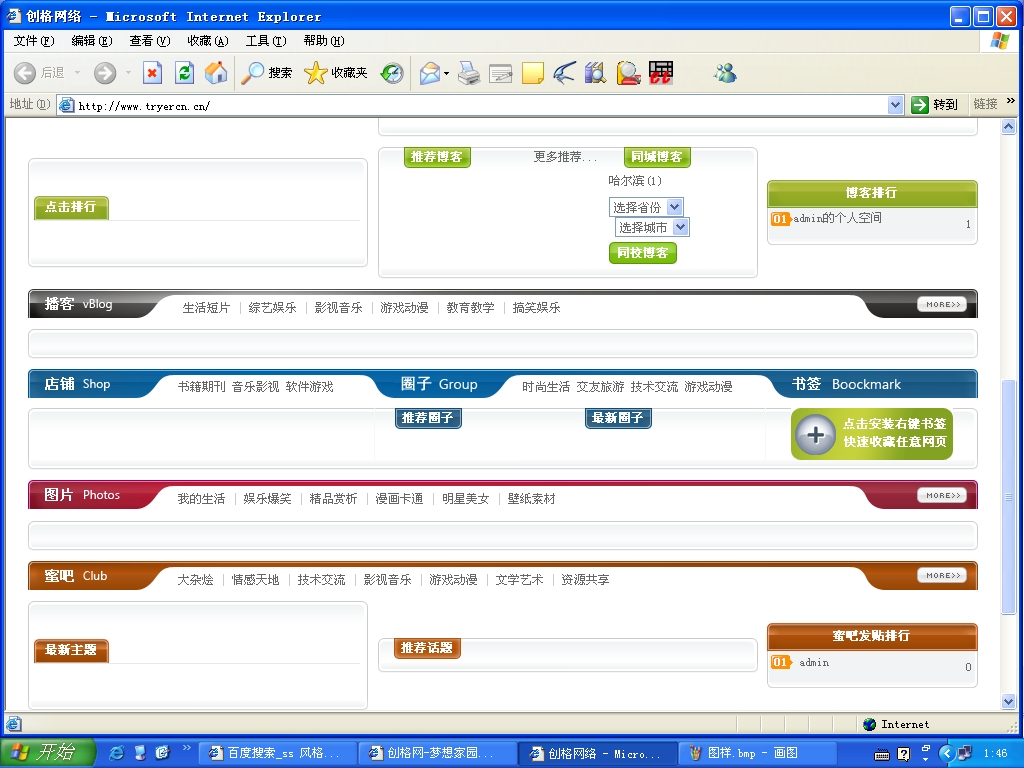
Task: Click the Show Desktop quick launch icon
Action: pyautogui.click(x=140, y=753)
